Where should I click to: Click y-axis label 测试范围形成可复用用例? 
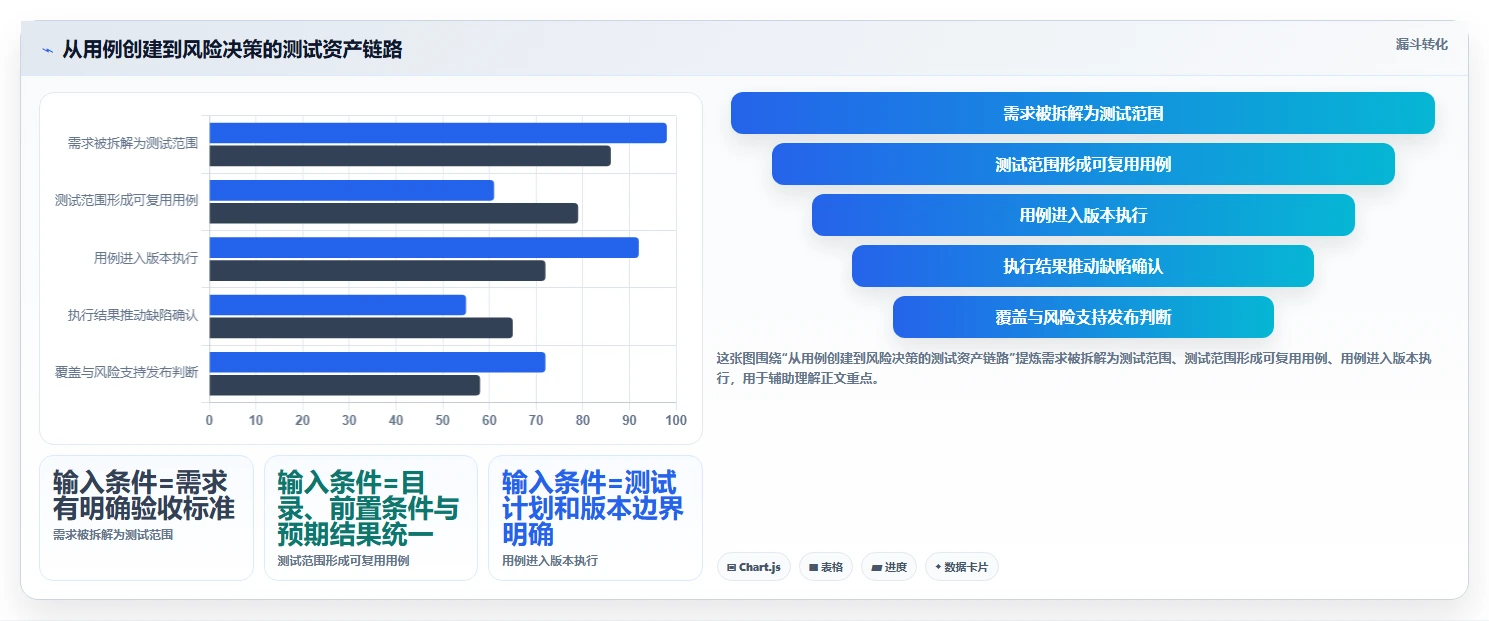click(x=126, y=200)
